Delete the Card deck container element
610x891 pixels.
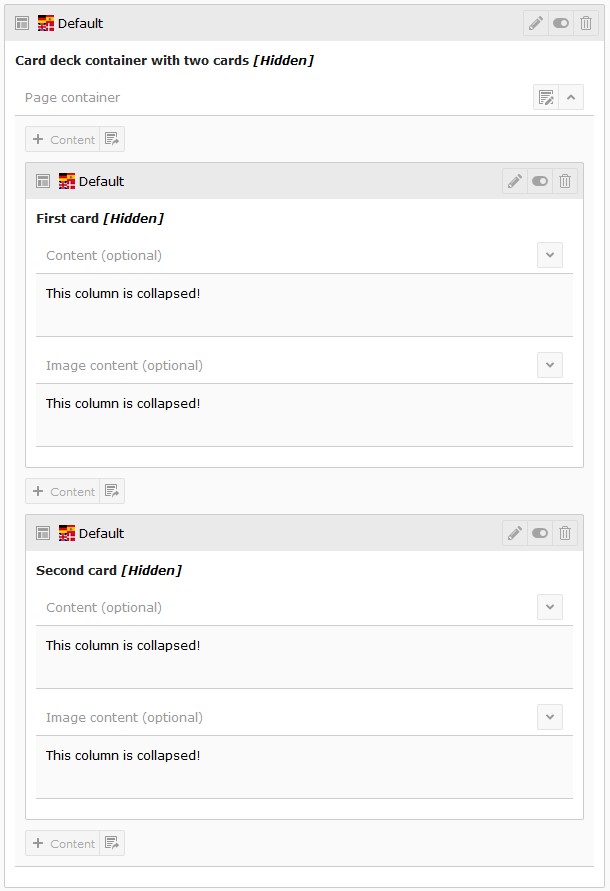tap(587, 23)
